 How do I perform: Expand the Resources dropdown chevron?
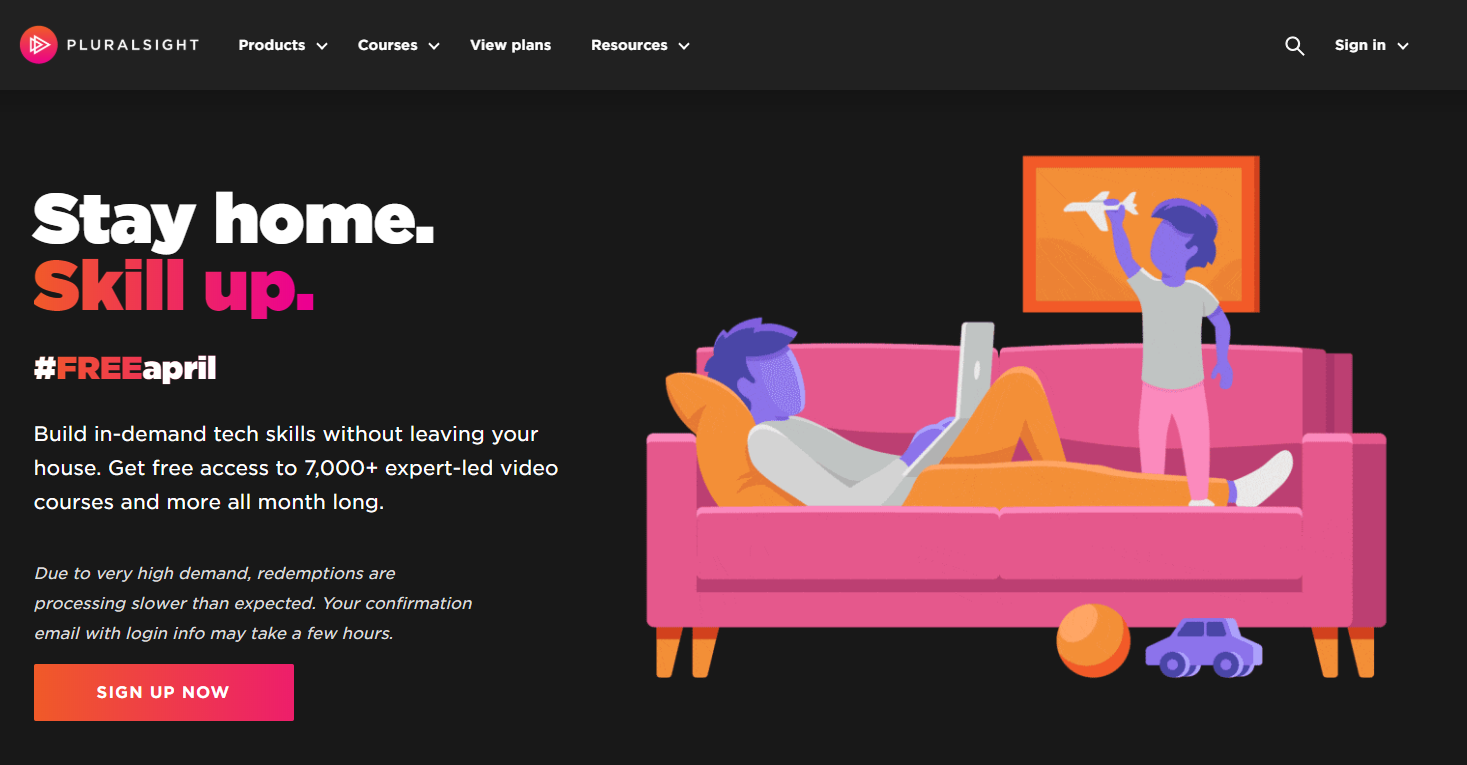click(x=684, y=46)
